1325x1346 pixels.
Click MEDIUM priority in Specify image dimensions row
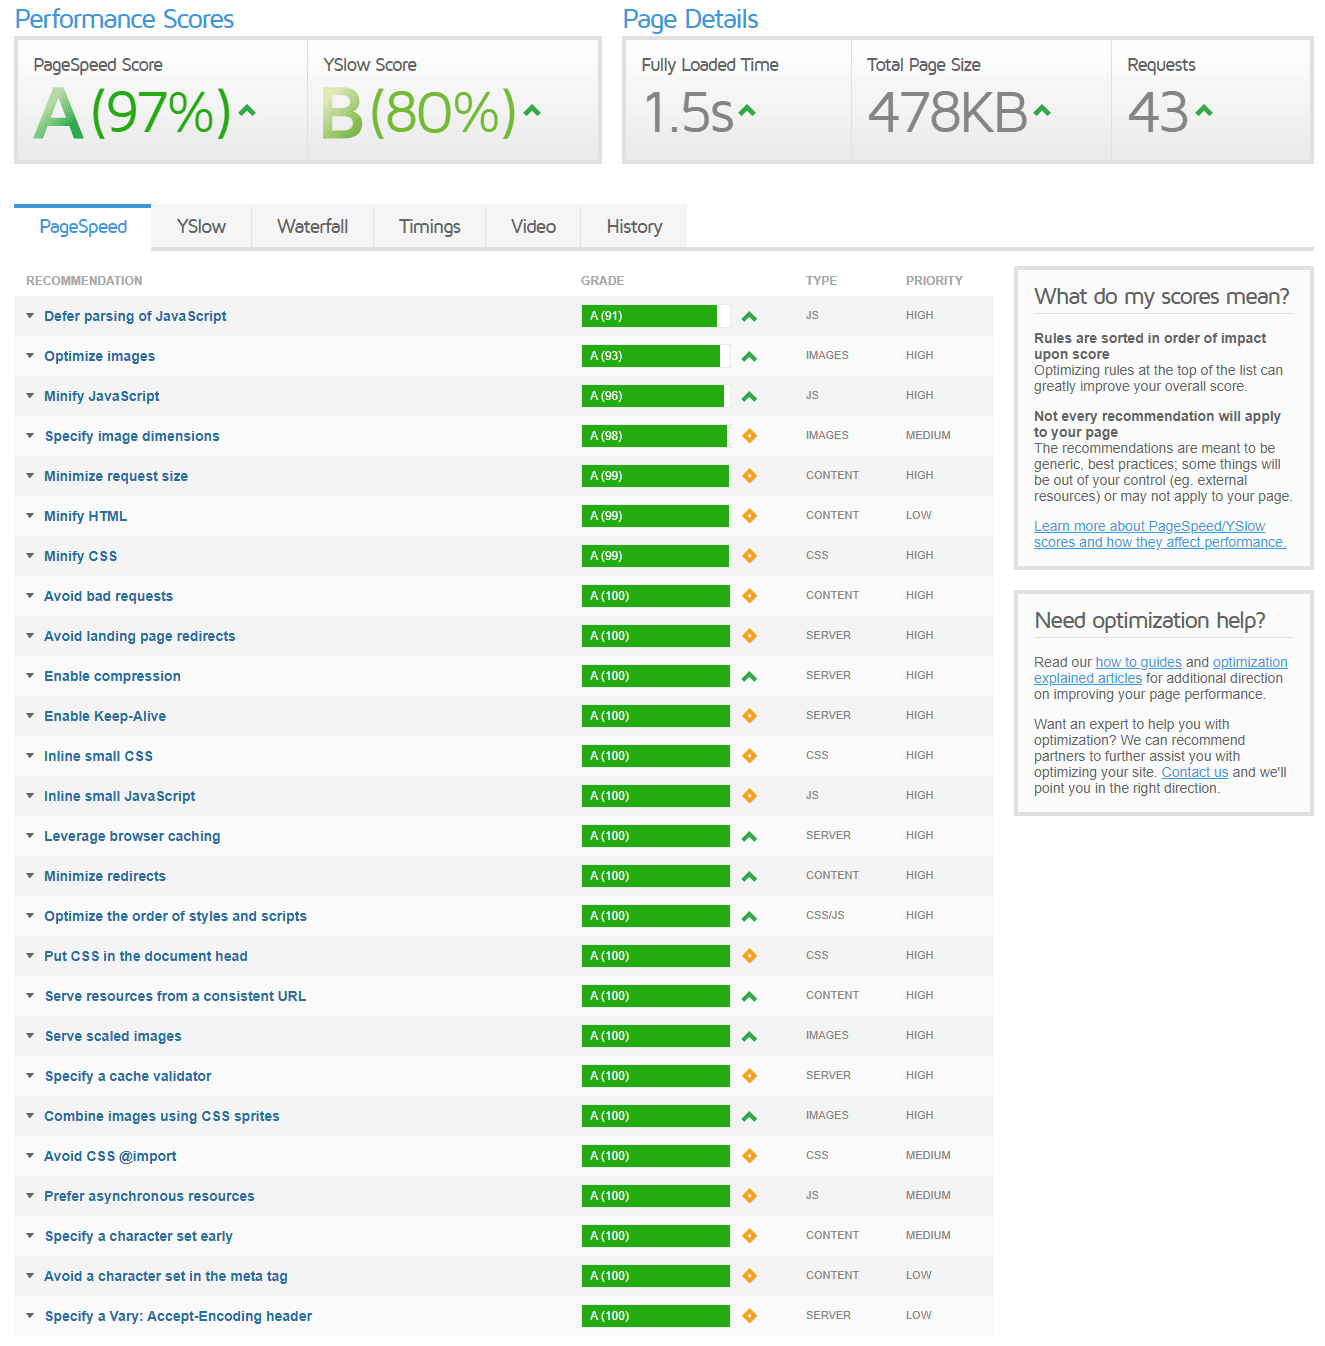[928, 436]
